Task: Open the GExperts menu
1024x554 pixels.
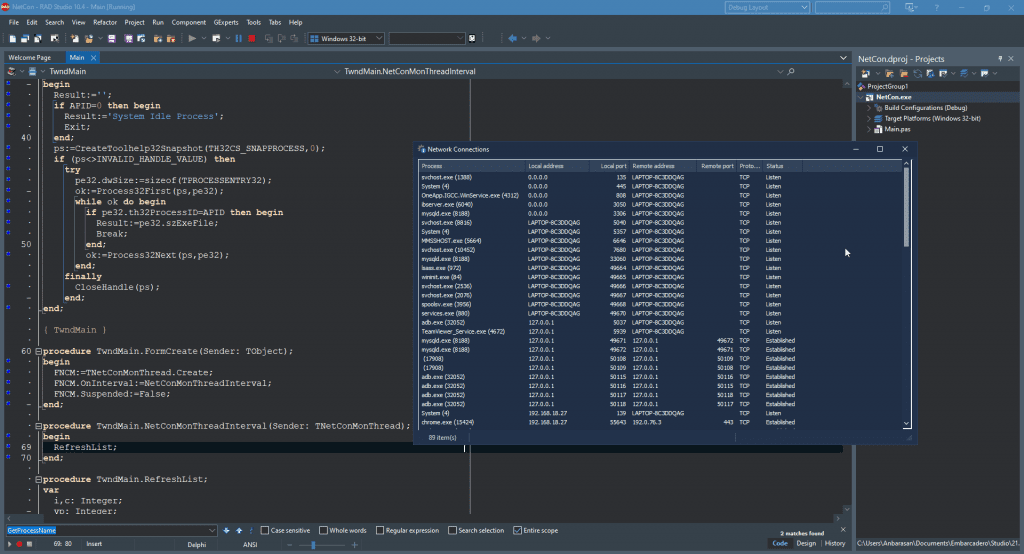Action: 226,22
